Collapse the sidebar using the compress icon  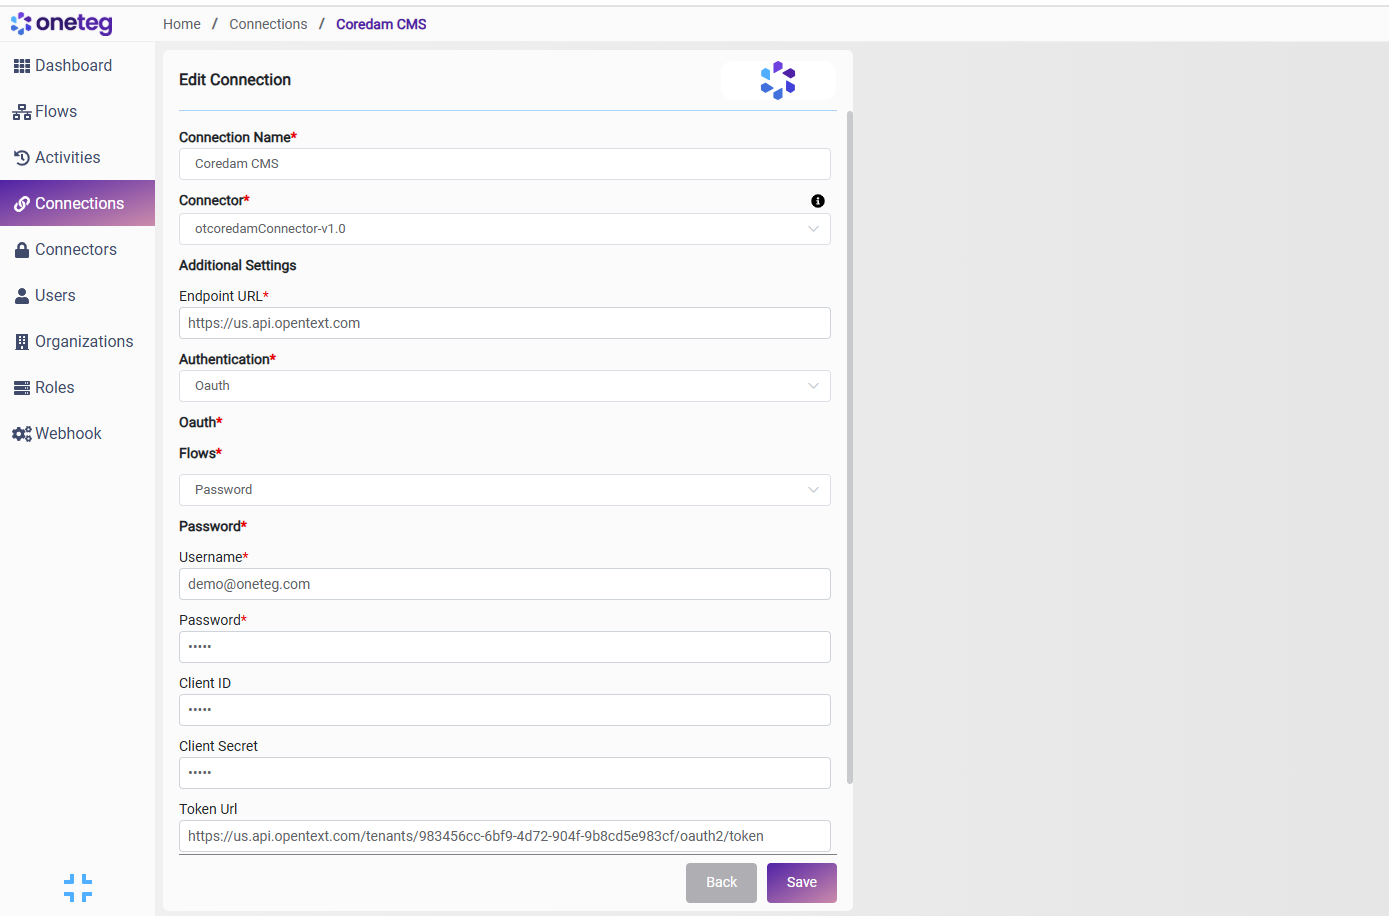[x=78, y=887]
